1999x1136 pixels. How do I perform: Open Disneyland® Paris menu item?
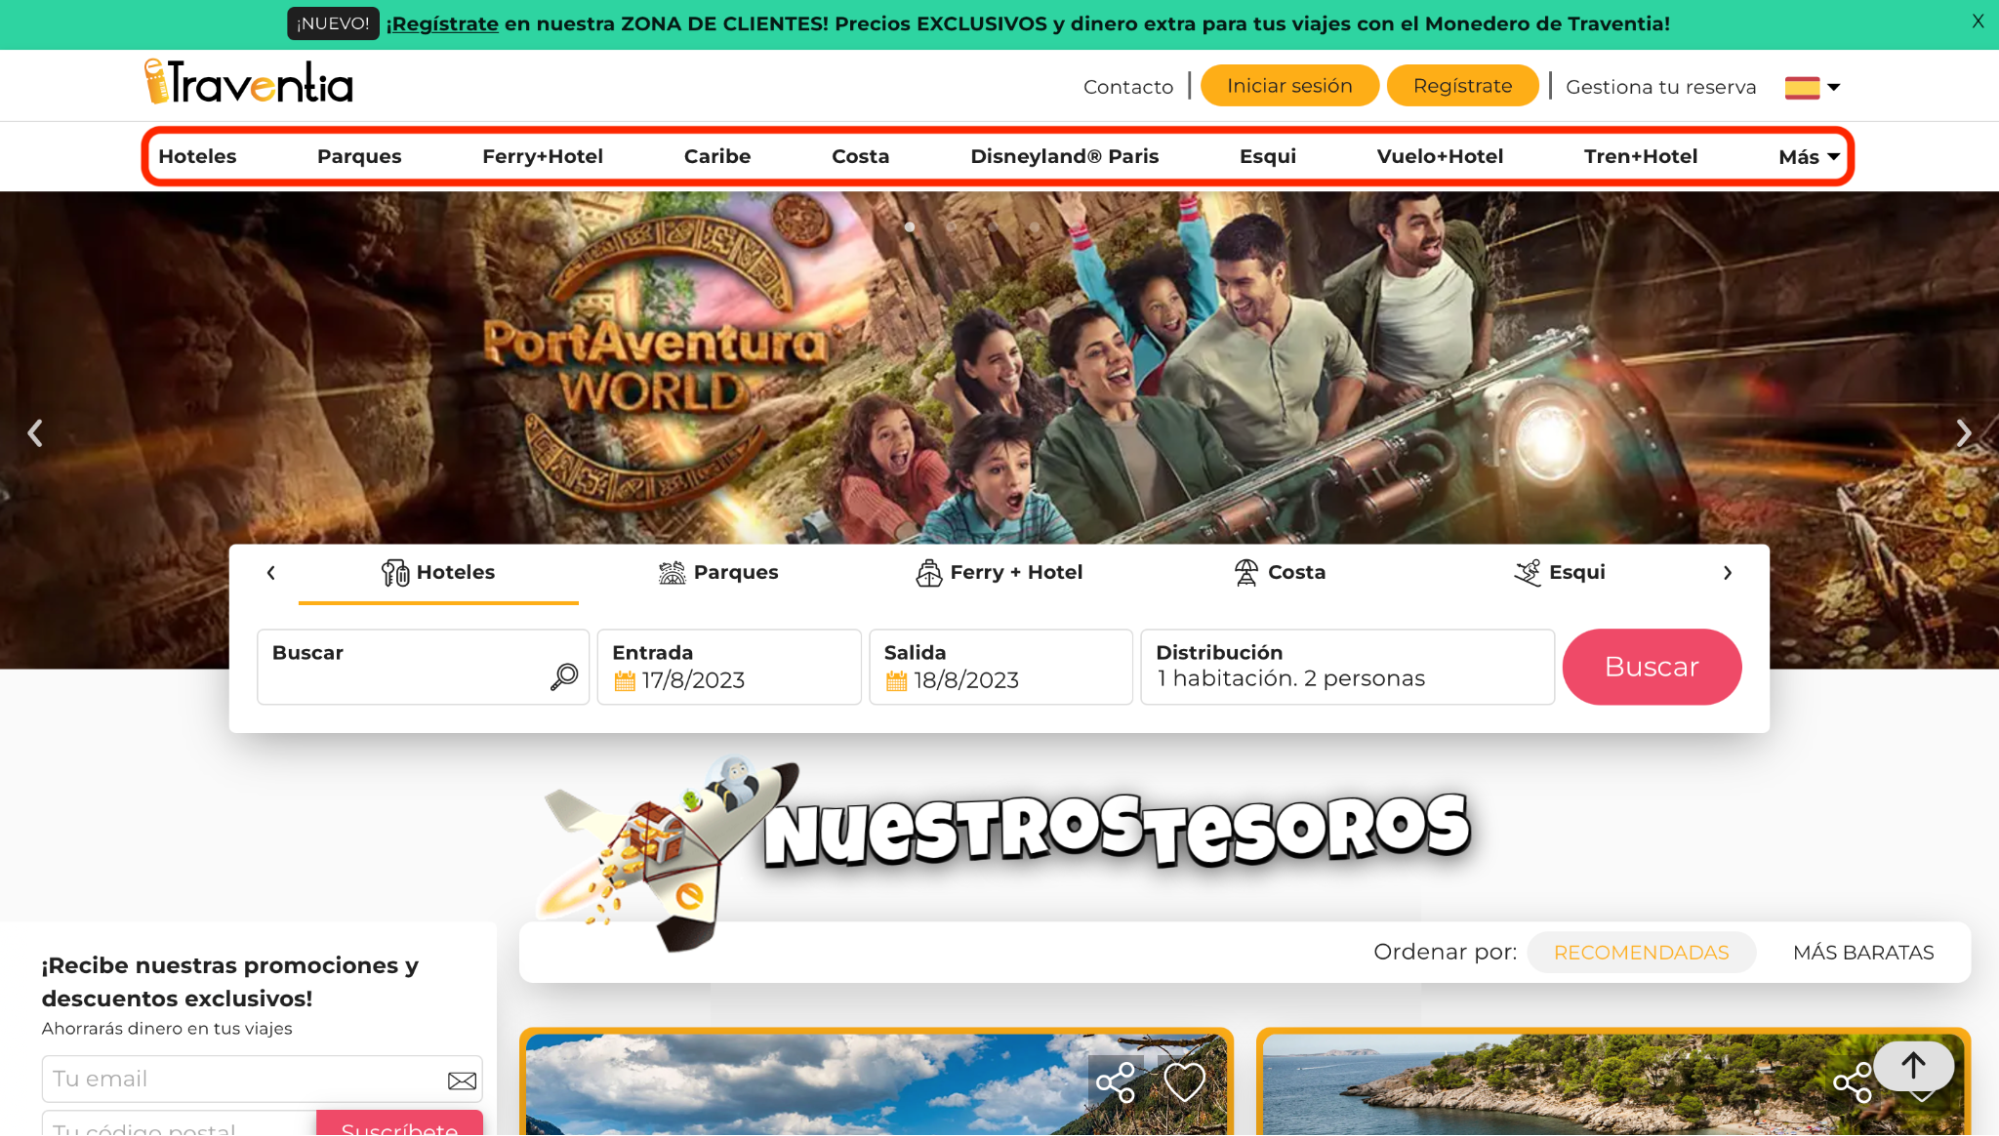click(1064, 156)
